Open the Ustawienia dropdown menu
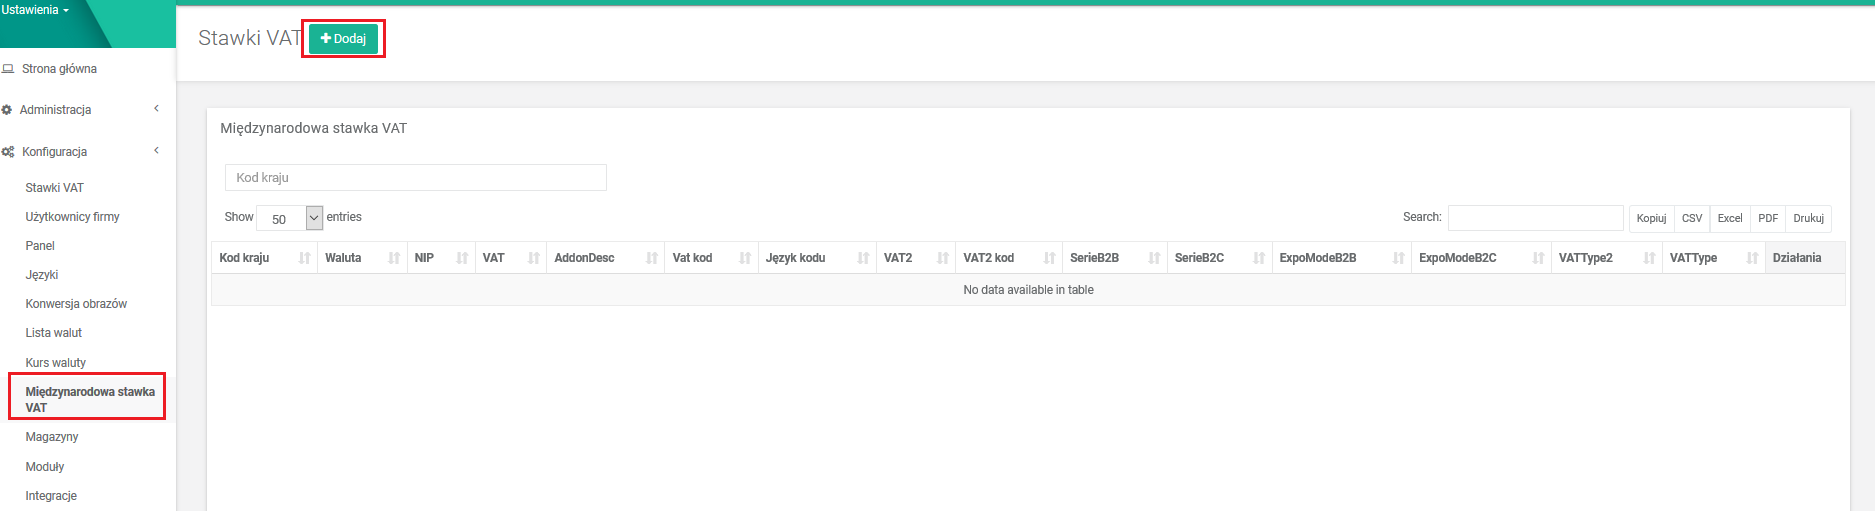 coord(36,10)
